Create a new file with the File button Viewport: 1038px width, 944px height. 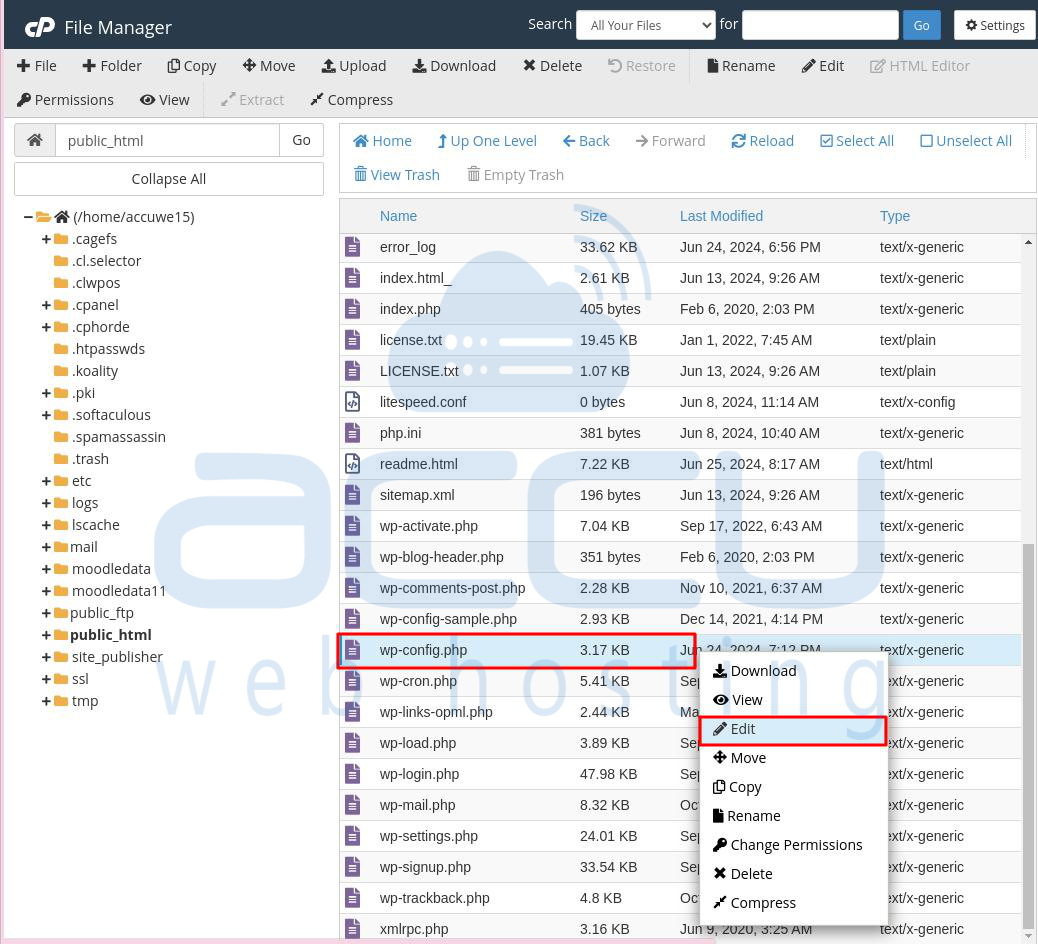pos(36,66)
